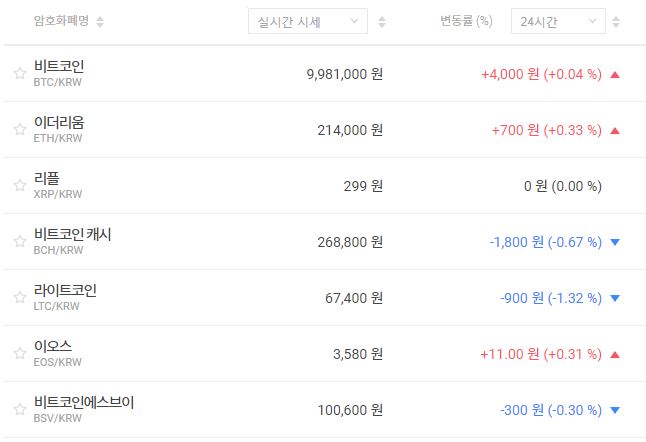The image size is (646, 442).
Task: Mark EOS as favorite star
Action: 19,353
